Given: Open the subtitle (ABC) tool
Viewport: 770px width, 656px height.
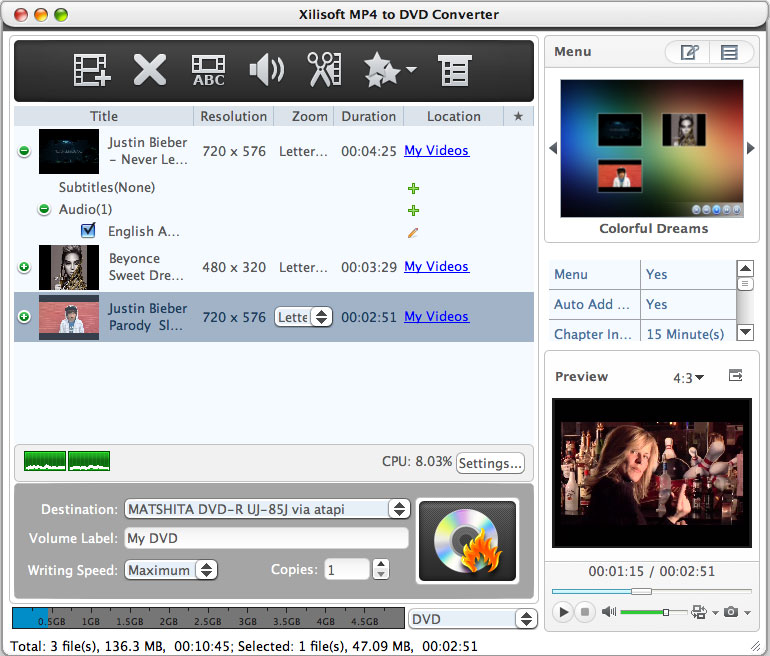Looking at the screenshot, I should point(208,70).
